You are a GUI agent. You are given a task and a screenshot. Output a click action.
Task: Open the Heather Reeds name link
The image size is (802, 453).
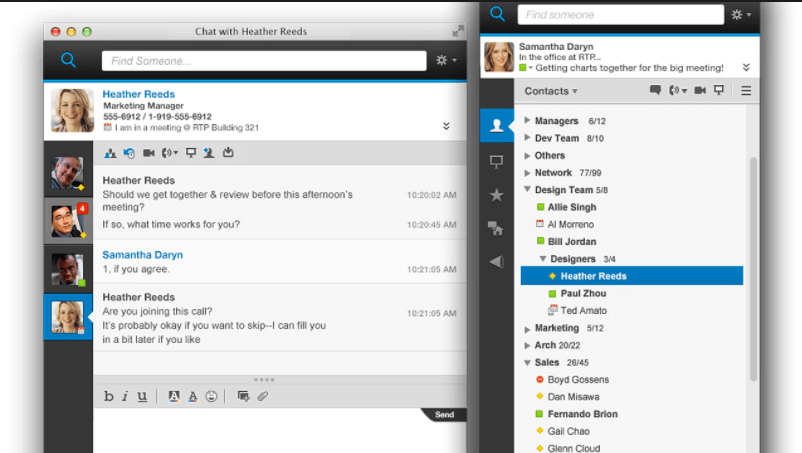click(139, 94)
